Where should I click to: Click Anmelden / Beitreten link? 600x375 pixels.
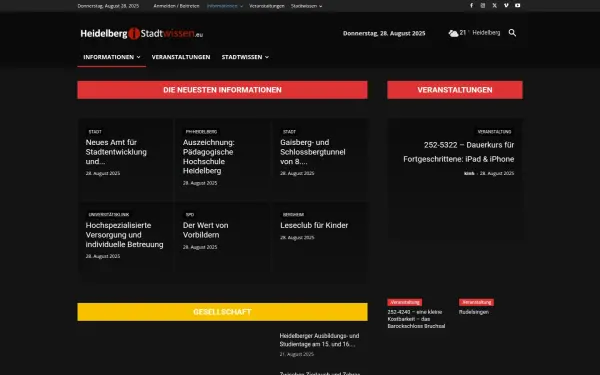point(176,6)
